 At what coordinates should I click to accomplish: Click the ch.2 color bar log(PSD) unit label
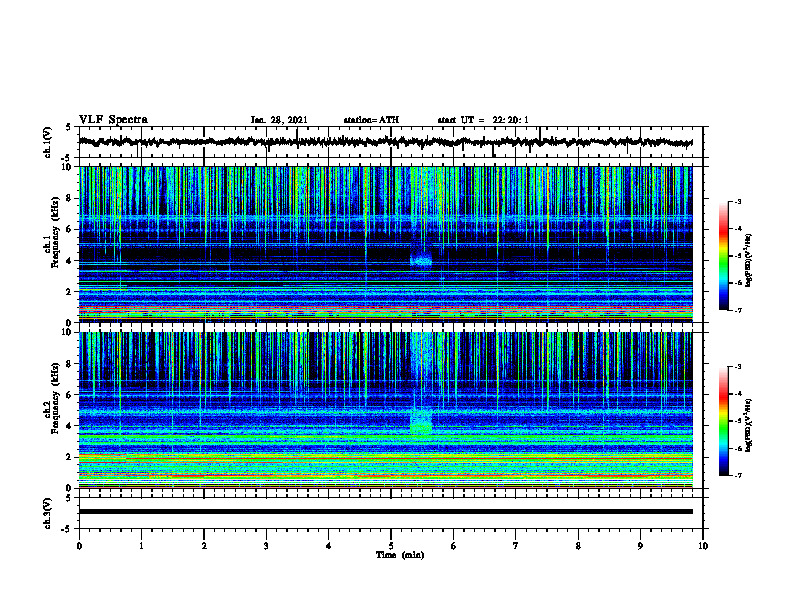tap(749, 425)
